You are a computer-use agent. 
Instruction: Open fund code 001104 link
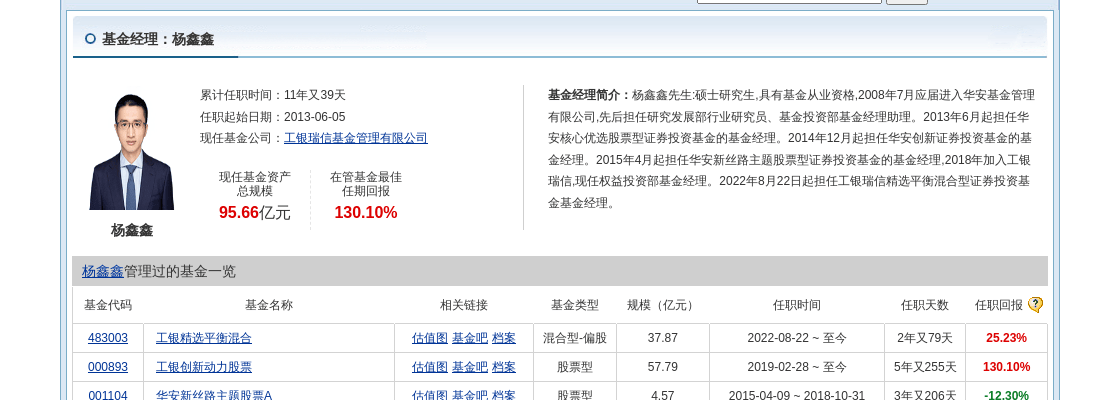tap(108, 395)
